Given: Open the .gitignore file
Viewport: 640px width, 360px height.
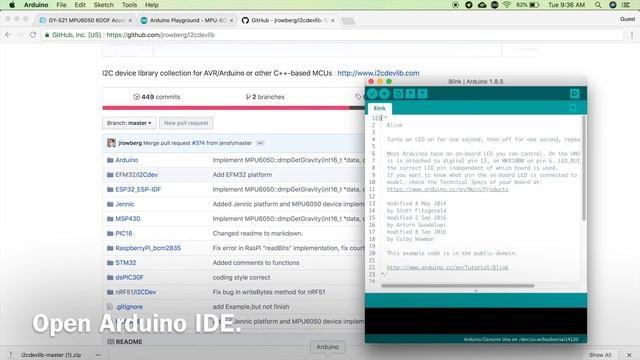Looking at the screenshot, I should 129,307.
